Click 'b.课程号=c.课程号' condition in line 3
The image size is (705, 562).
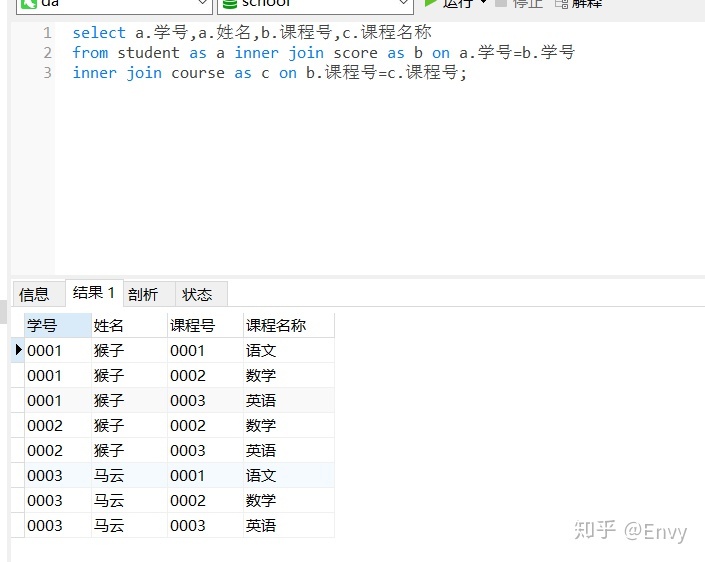tap(382, 72)
